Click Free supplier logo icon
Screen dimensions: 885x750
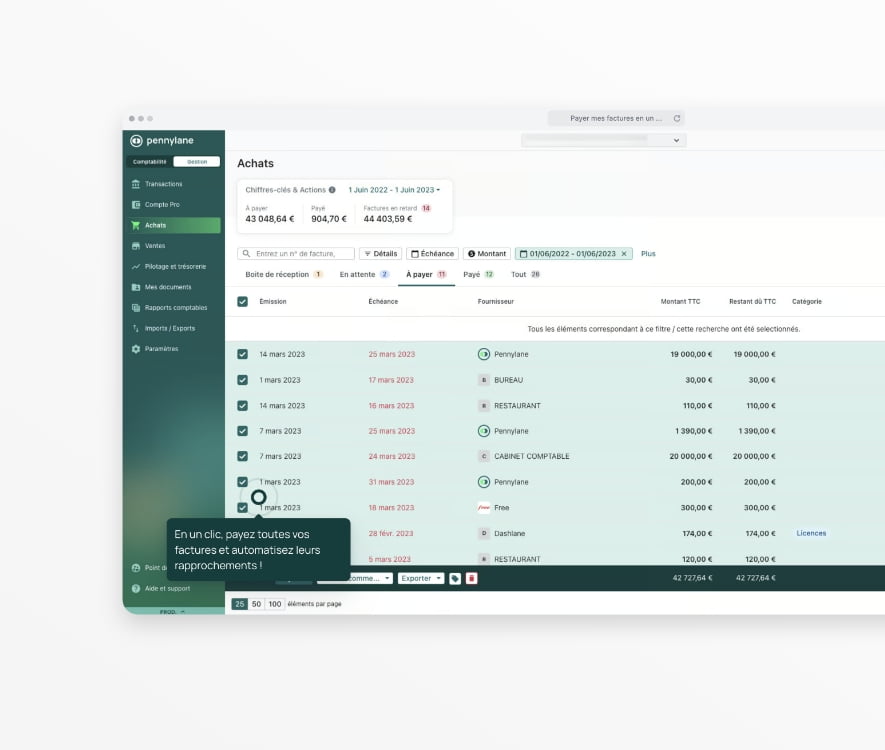click(484, 508)
